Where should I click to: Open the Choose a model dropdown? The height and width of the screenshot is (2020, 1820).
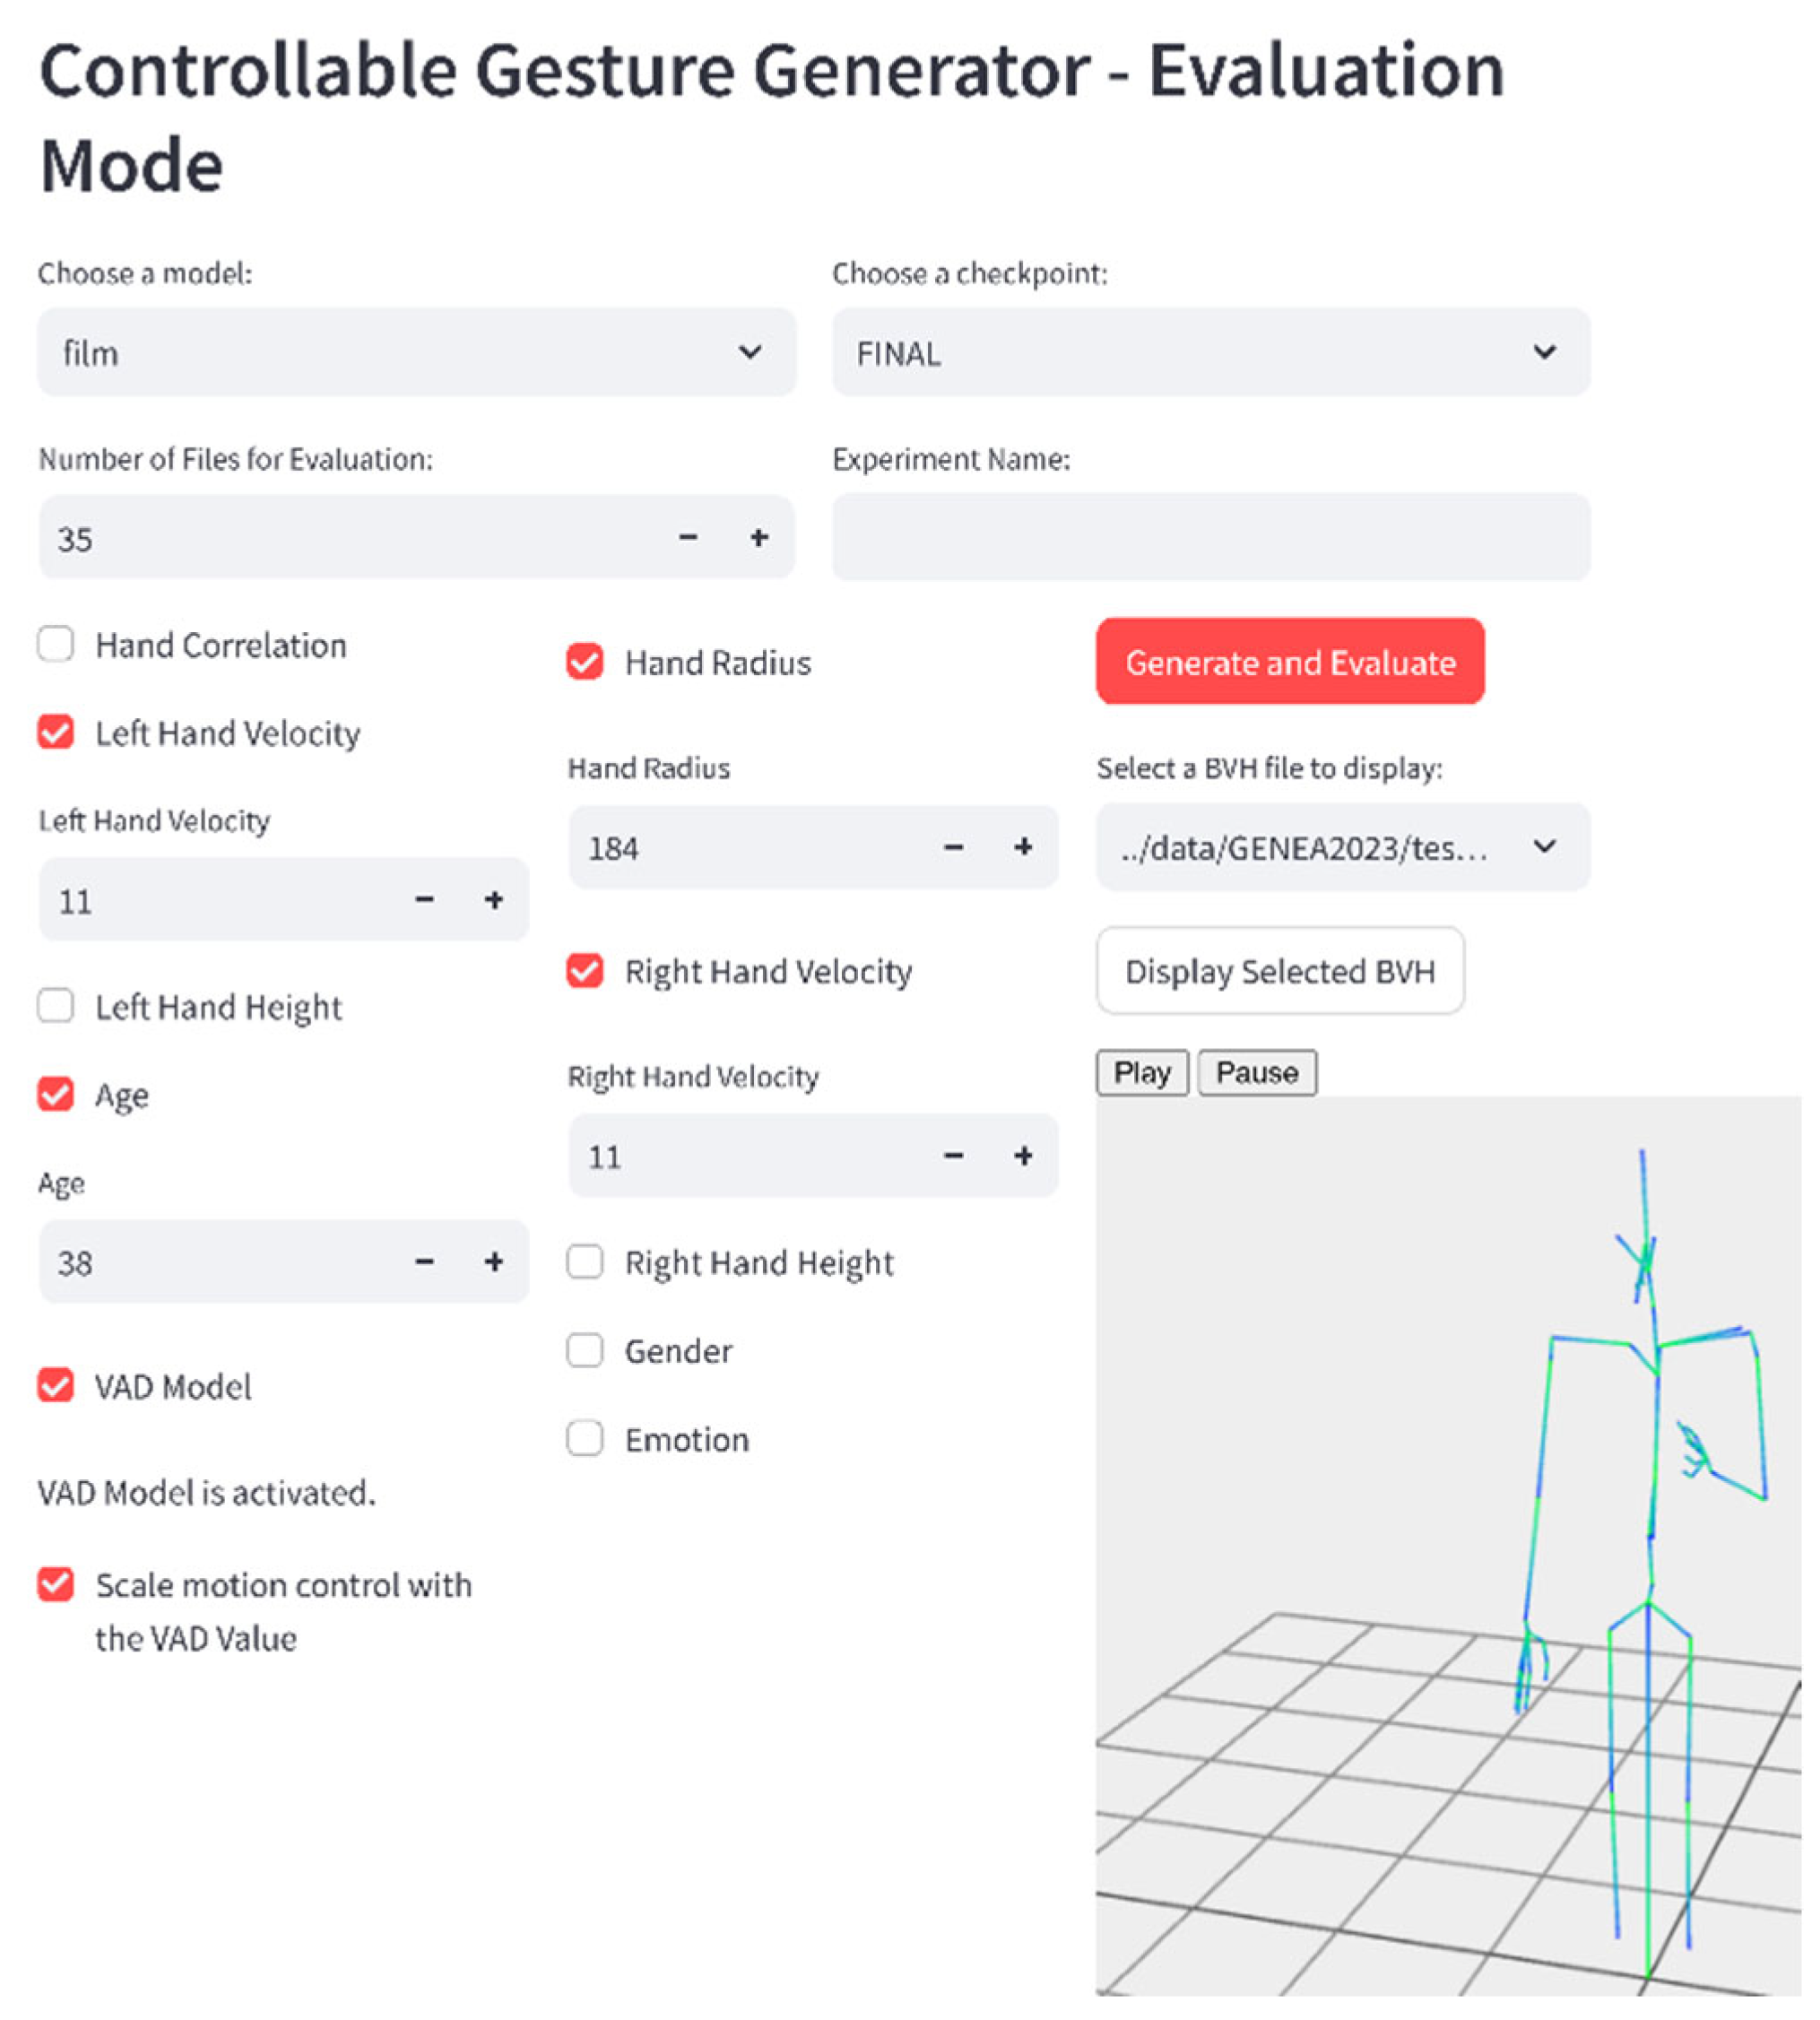417,352
